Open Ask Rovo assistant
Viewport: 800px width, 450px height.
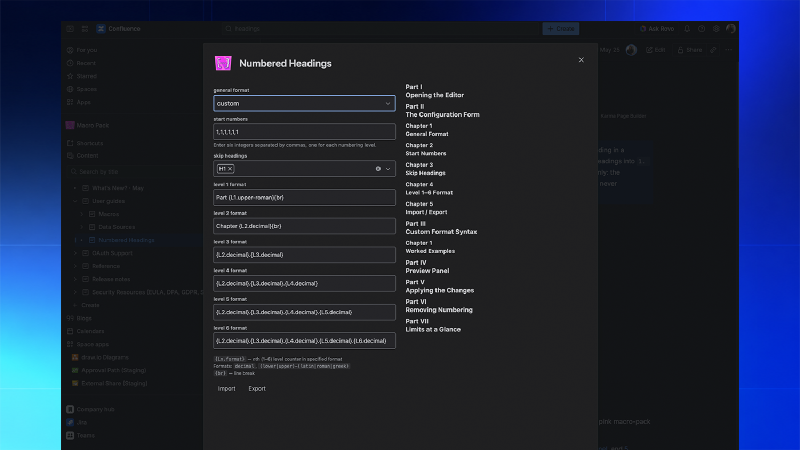tap(657, 29)
